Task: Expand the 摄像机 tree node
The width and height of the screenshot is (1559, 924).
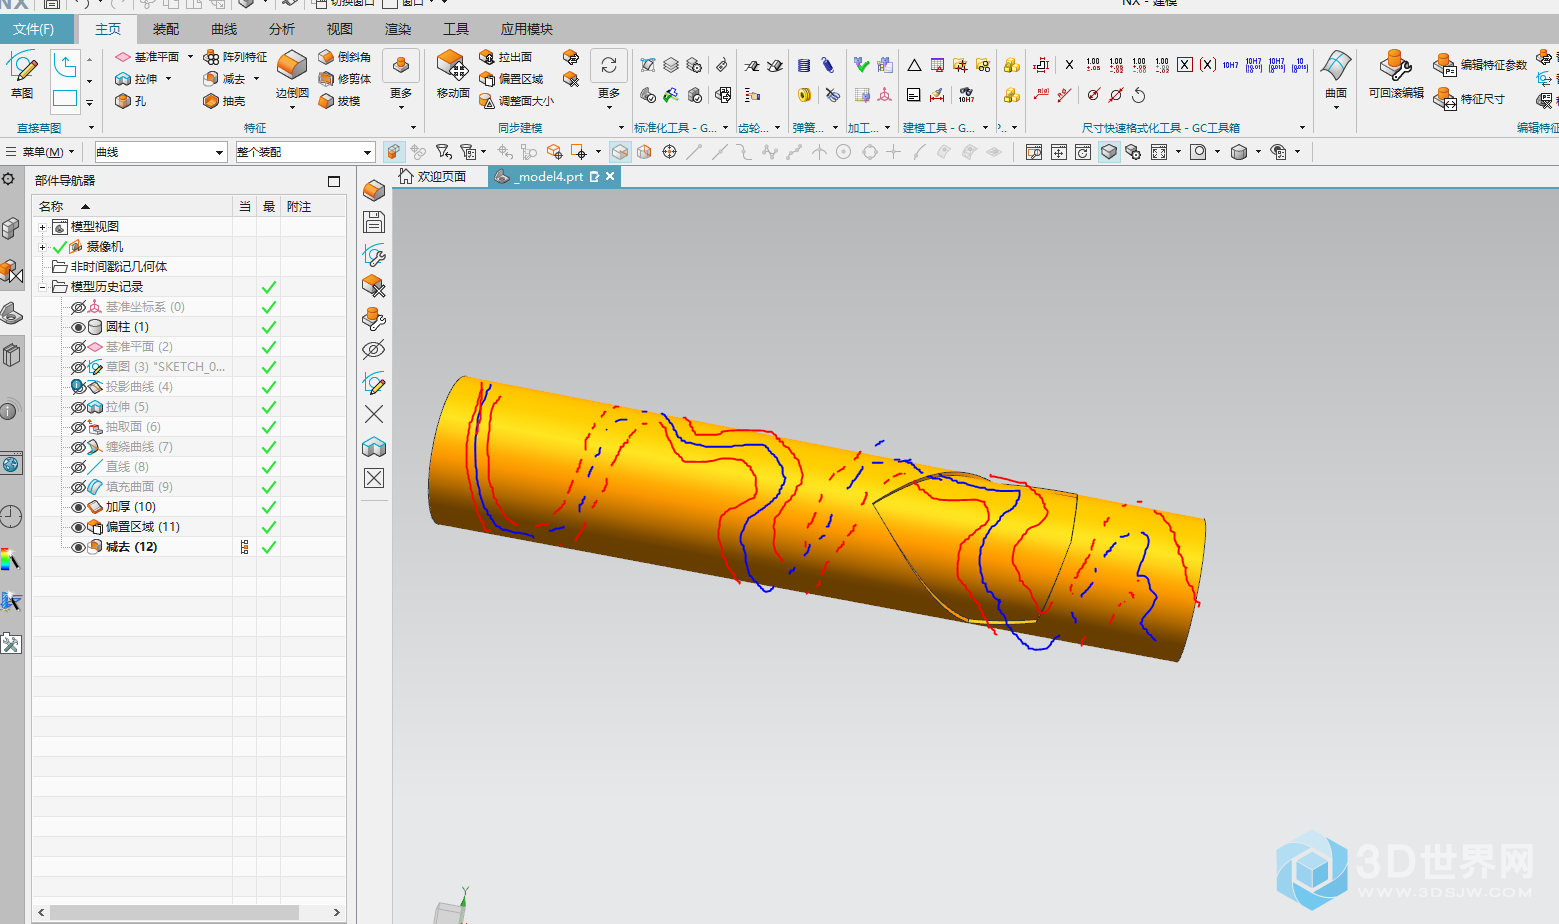Action: click(42, 247)
